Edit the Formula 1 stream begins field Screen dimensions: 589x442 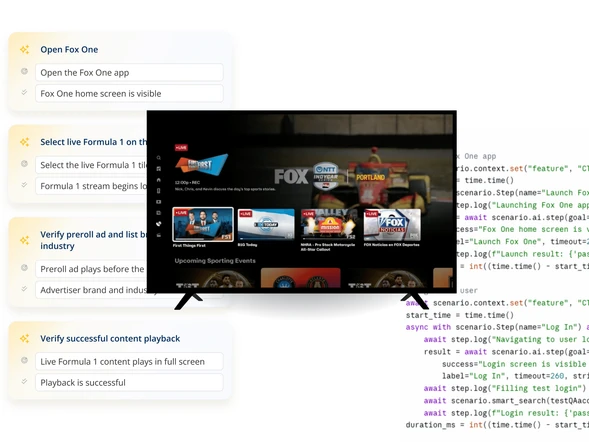91,186
